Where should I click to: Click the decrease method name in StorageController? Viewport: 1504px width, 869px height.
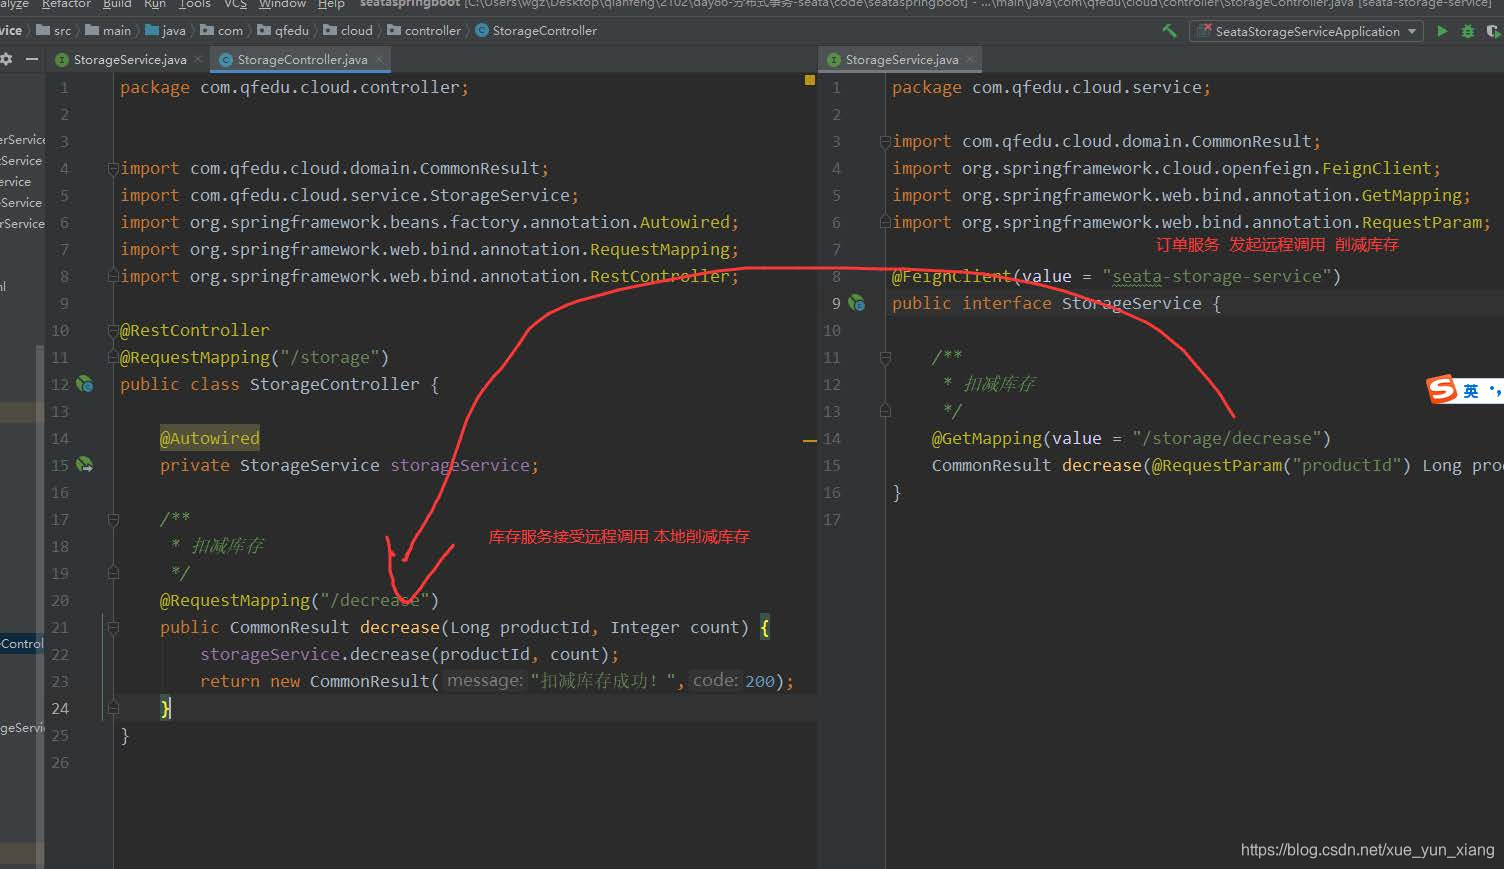point(400,627)
